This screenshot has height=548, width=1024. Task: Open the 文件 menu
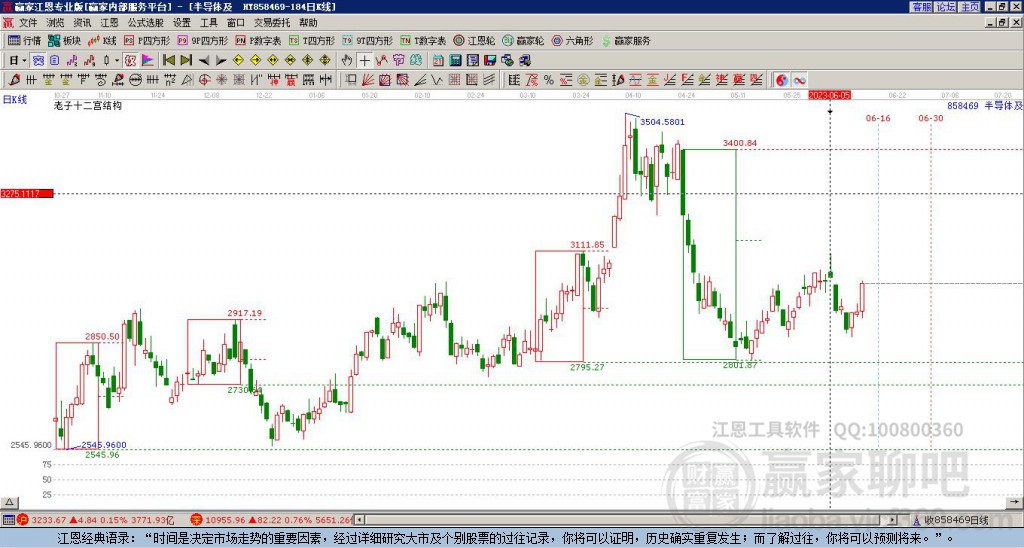(x=28, y=23)
